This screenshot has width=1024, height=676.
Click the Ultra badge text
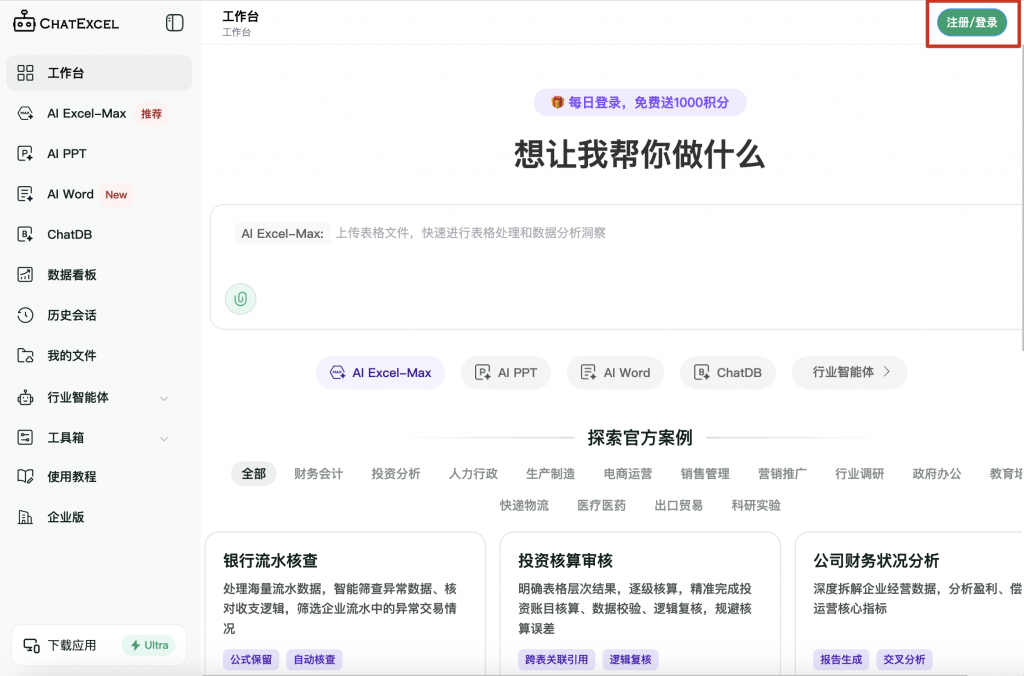point(156,645)
